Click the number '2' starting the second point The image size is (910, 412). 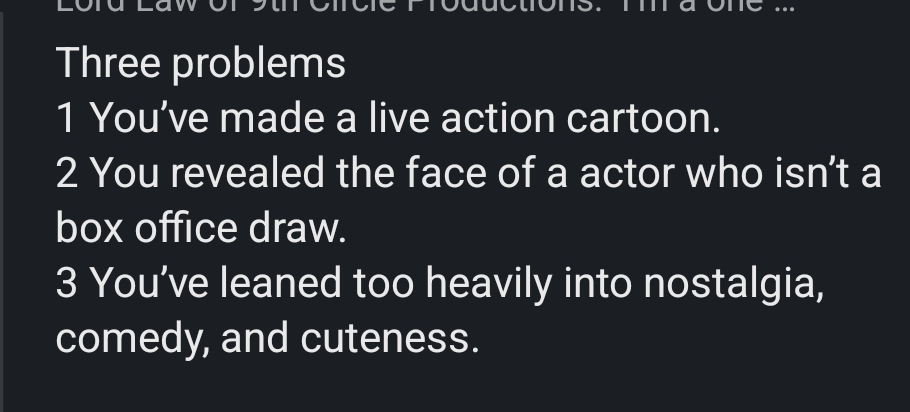pos(67,174)
